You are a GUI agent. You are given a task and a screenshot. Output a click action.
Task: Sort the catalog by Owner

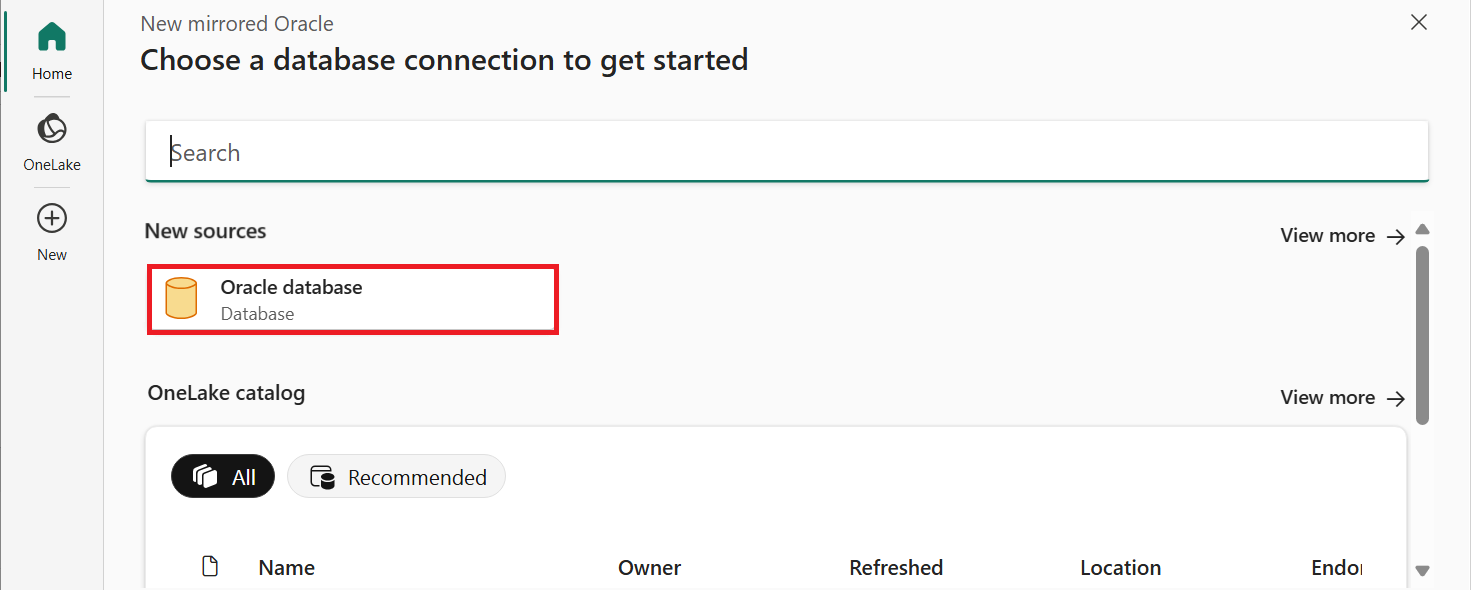click(649, 567)
